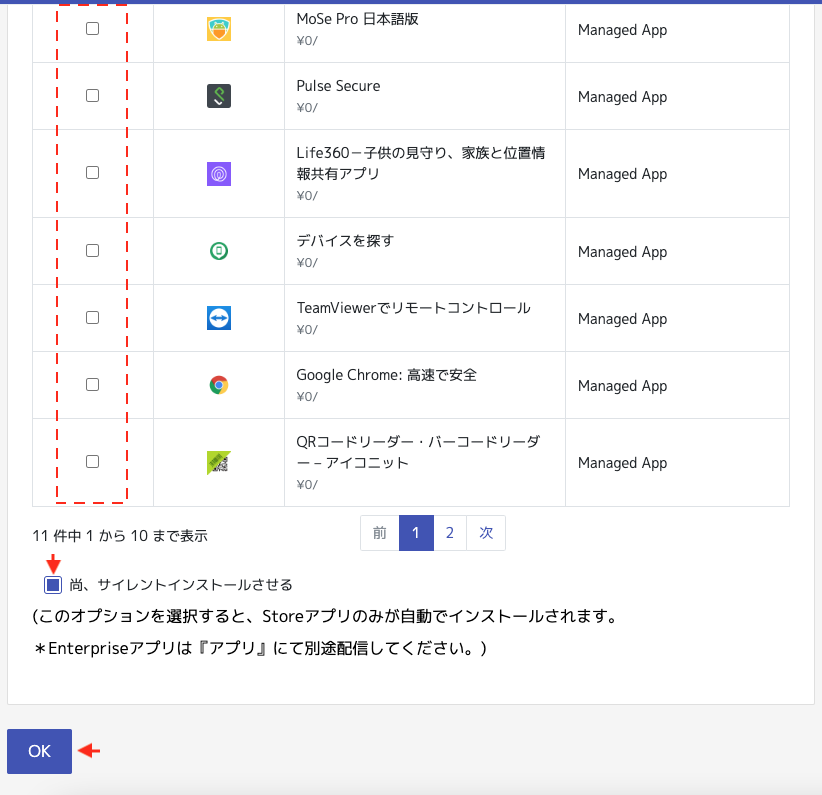This screenshot has height=795, width=822.
Task: Click the ¥0/ price under Google Chrome
Action: click(x=307, y=396)
